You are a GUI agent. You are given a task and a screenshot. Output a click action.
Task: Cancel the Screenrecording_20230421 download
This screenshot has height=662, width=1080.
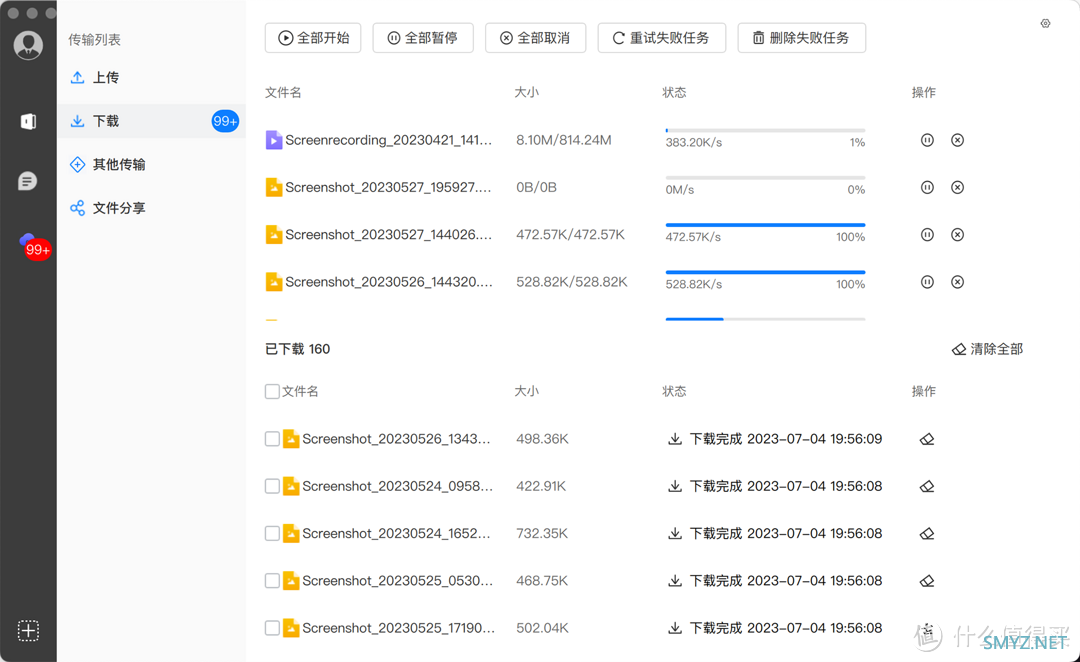click(x=957, y=140)
